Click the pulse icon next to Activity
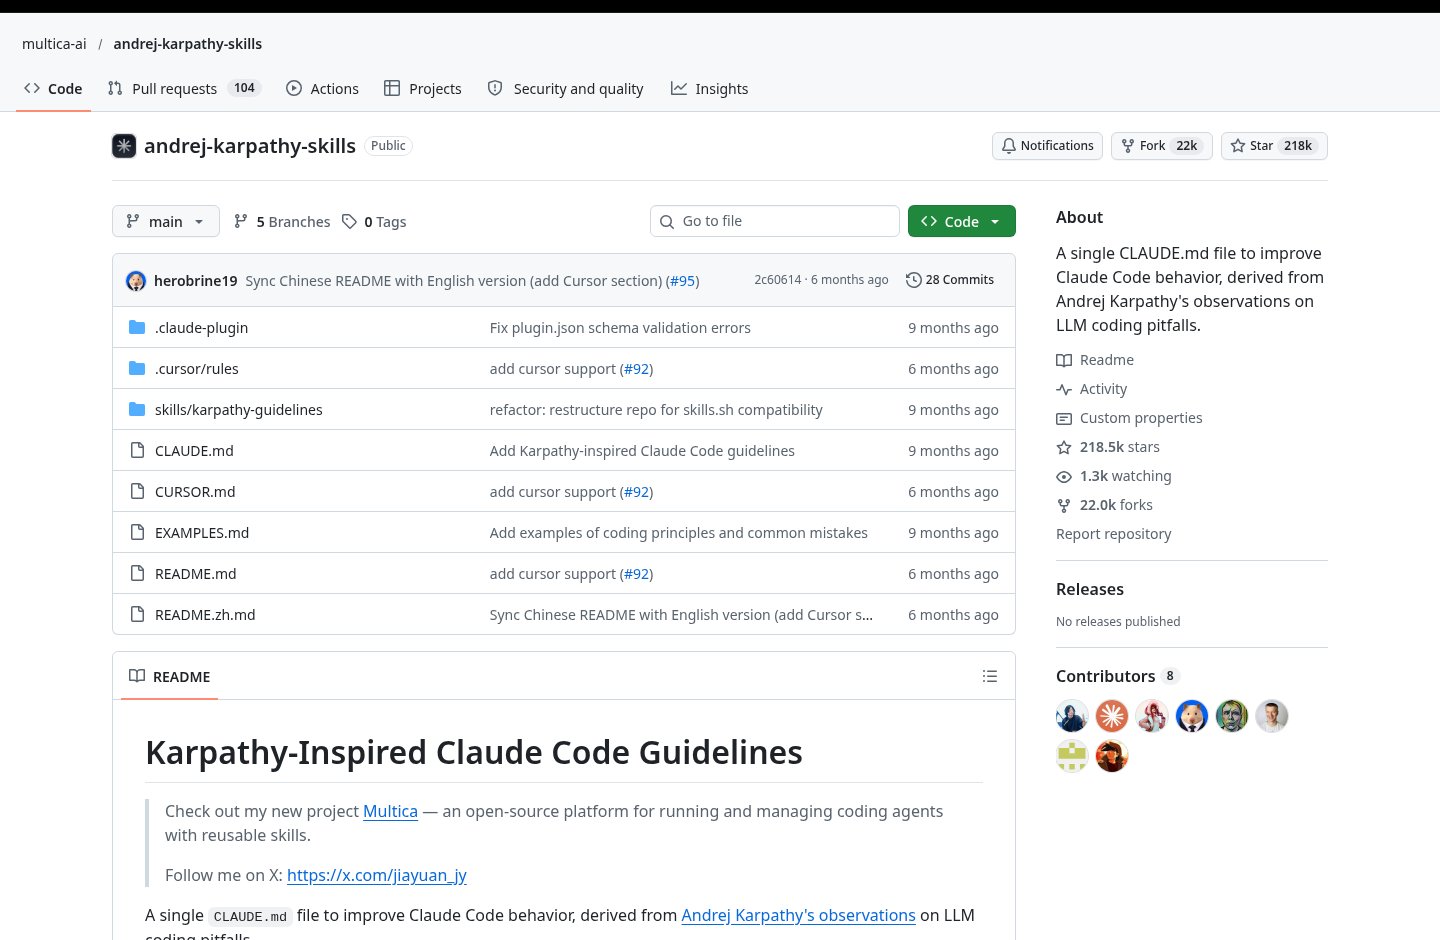The width and height of the screenshot is (1440, 940). tap(1064, 389)
